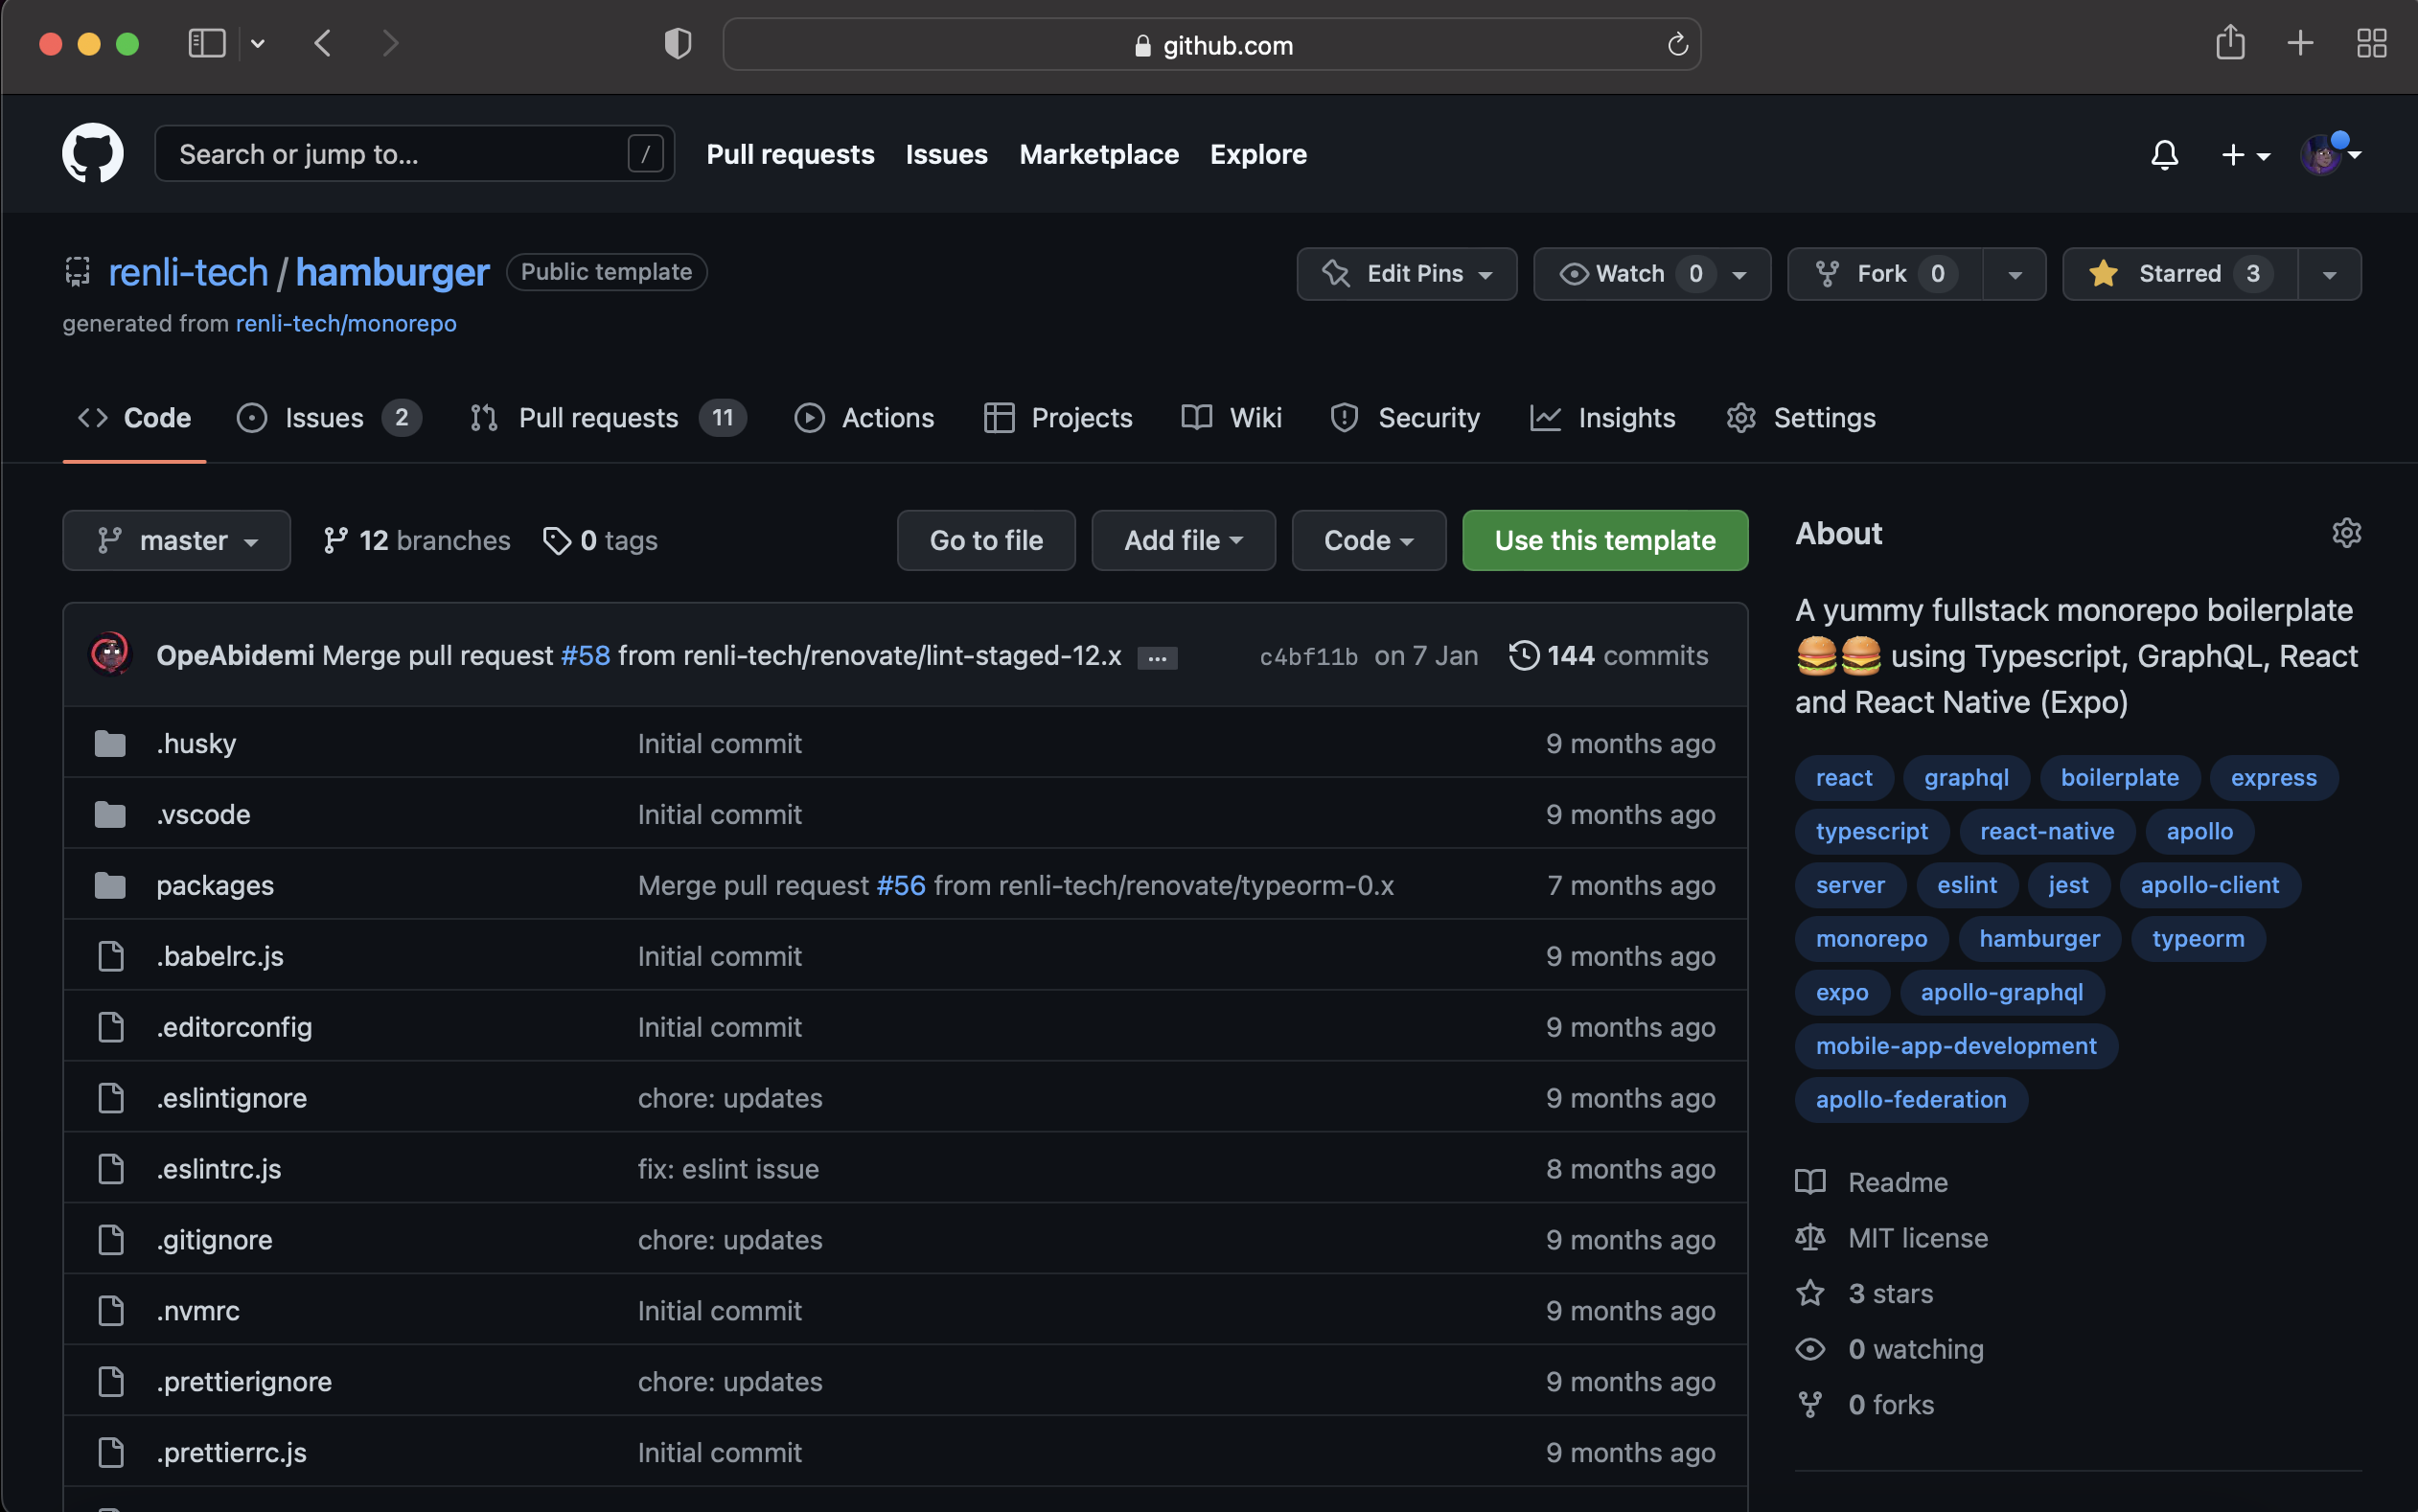This screenshot has width=2418, height=1512.
Task: Click the OpeAbidemi commit avatar
Action: tap(110, 655)
